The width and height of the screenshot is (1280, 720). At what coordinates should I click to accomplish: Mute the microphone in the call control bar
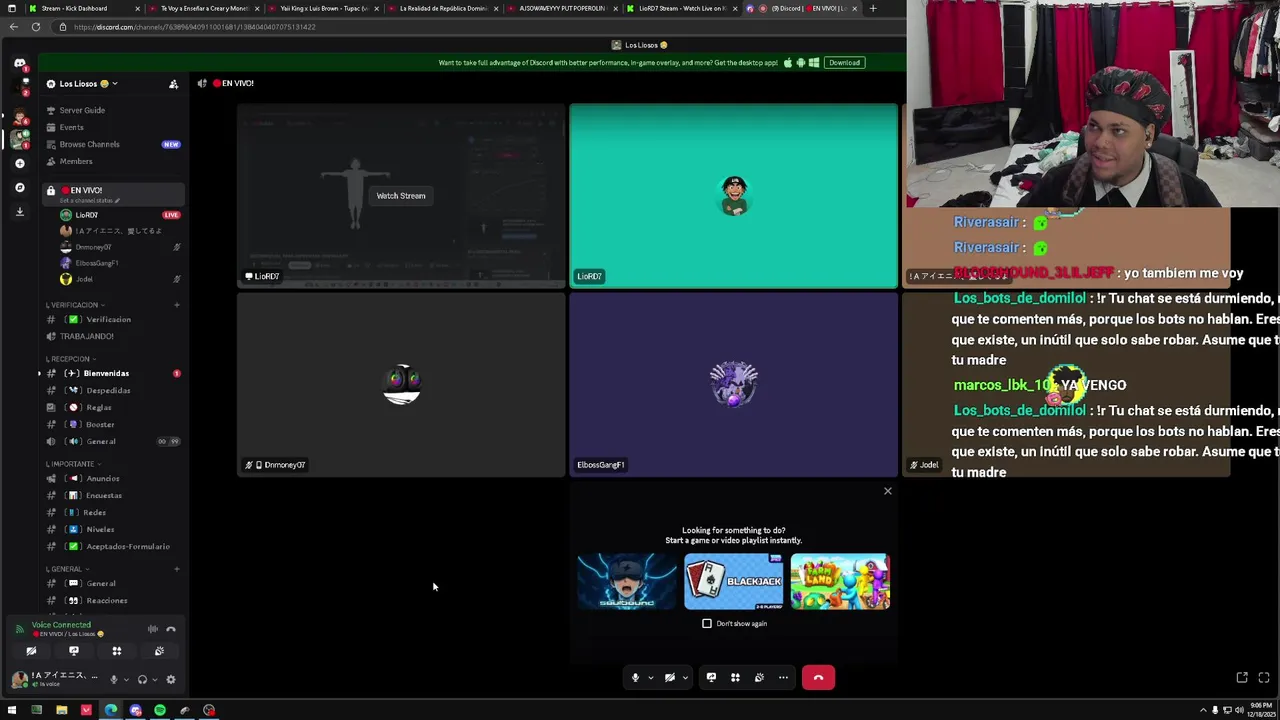(635, 678)
